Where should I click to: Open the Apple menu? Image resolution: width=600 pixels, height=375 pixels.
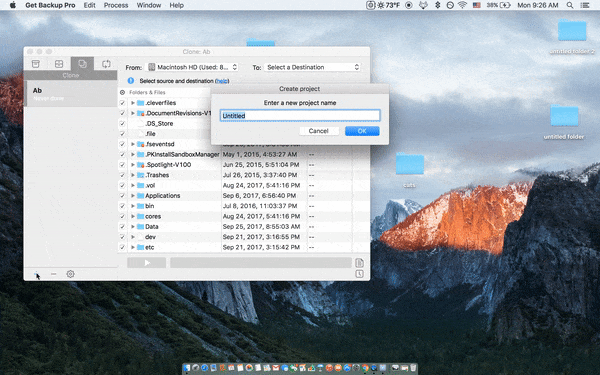[x=13, y=5]
